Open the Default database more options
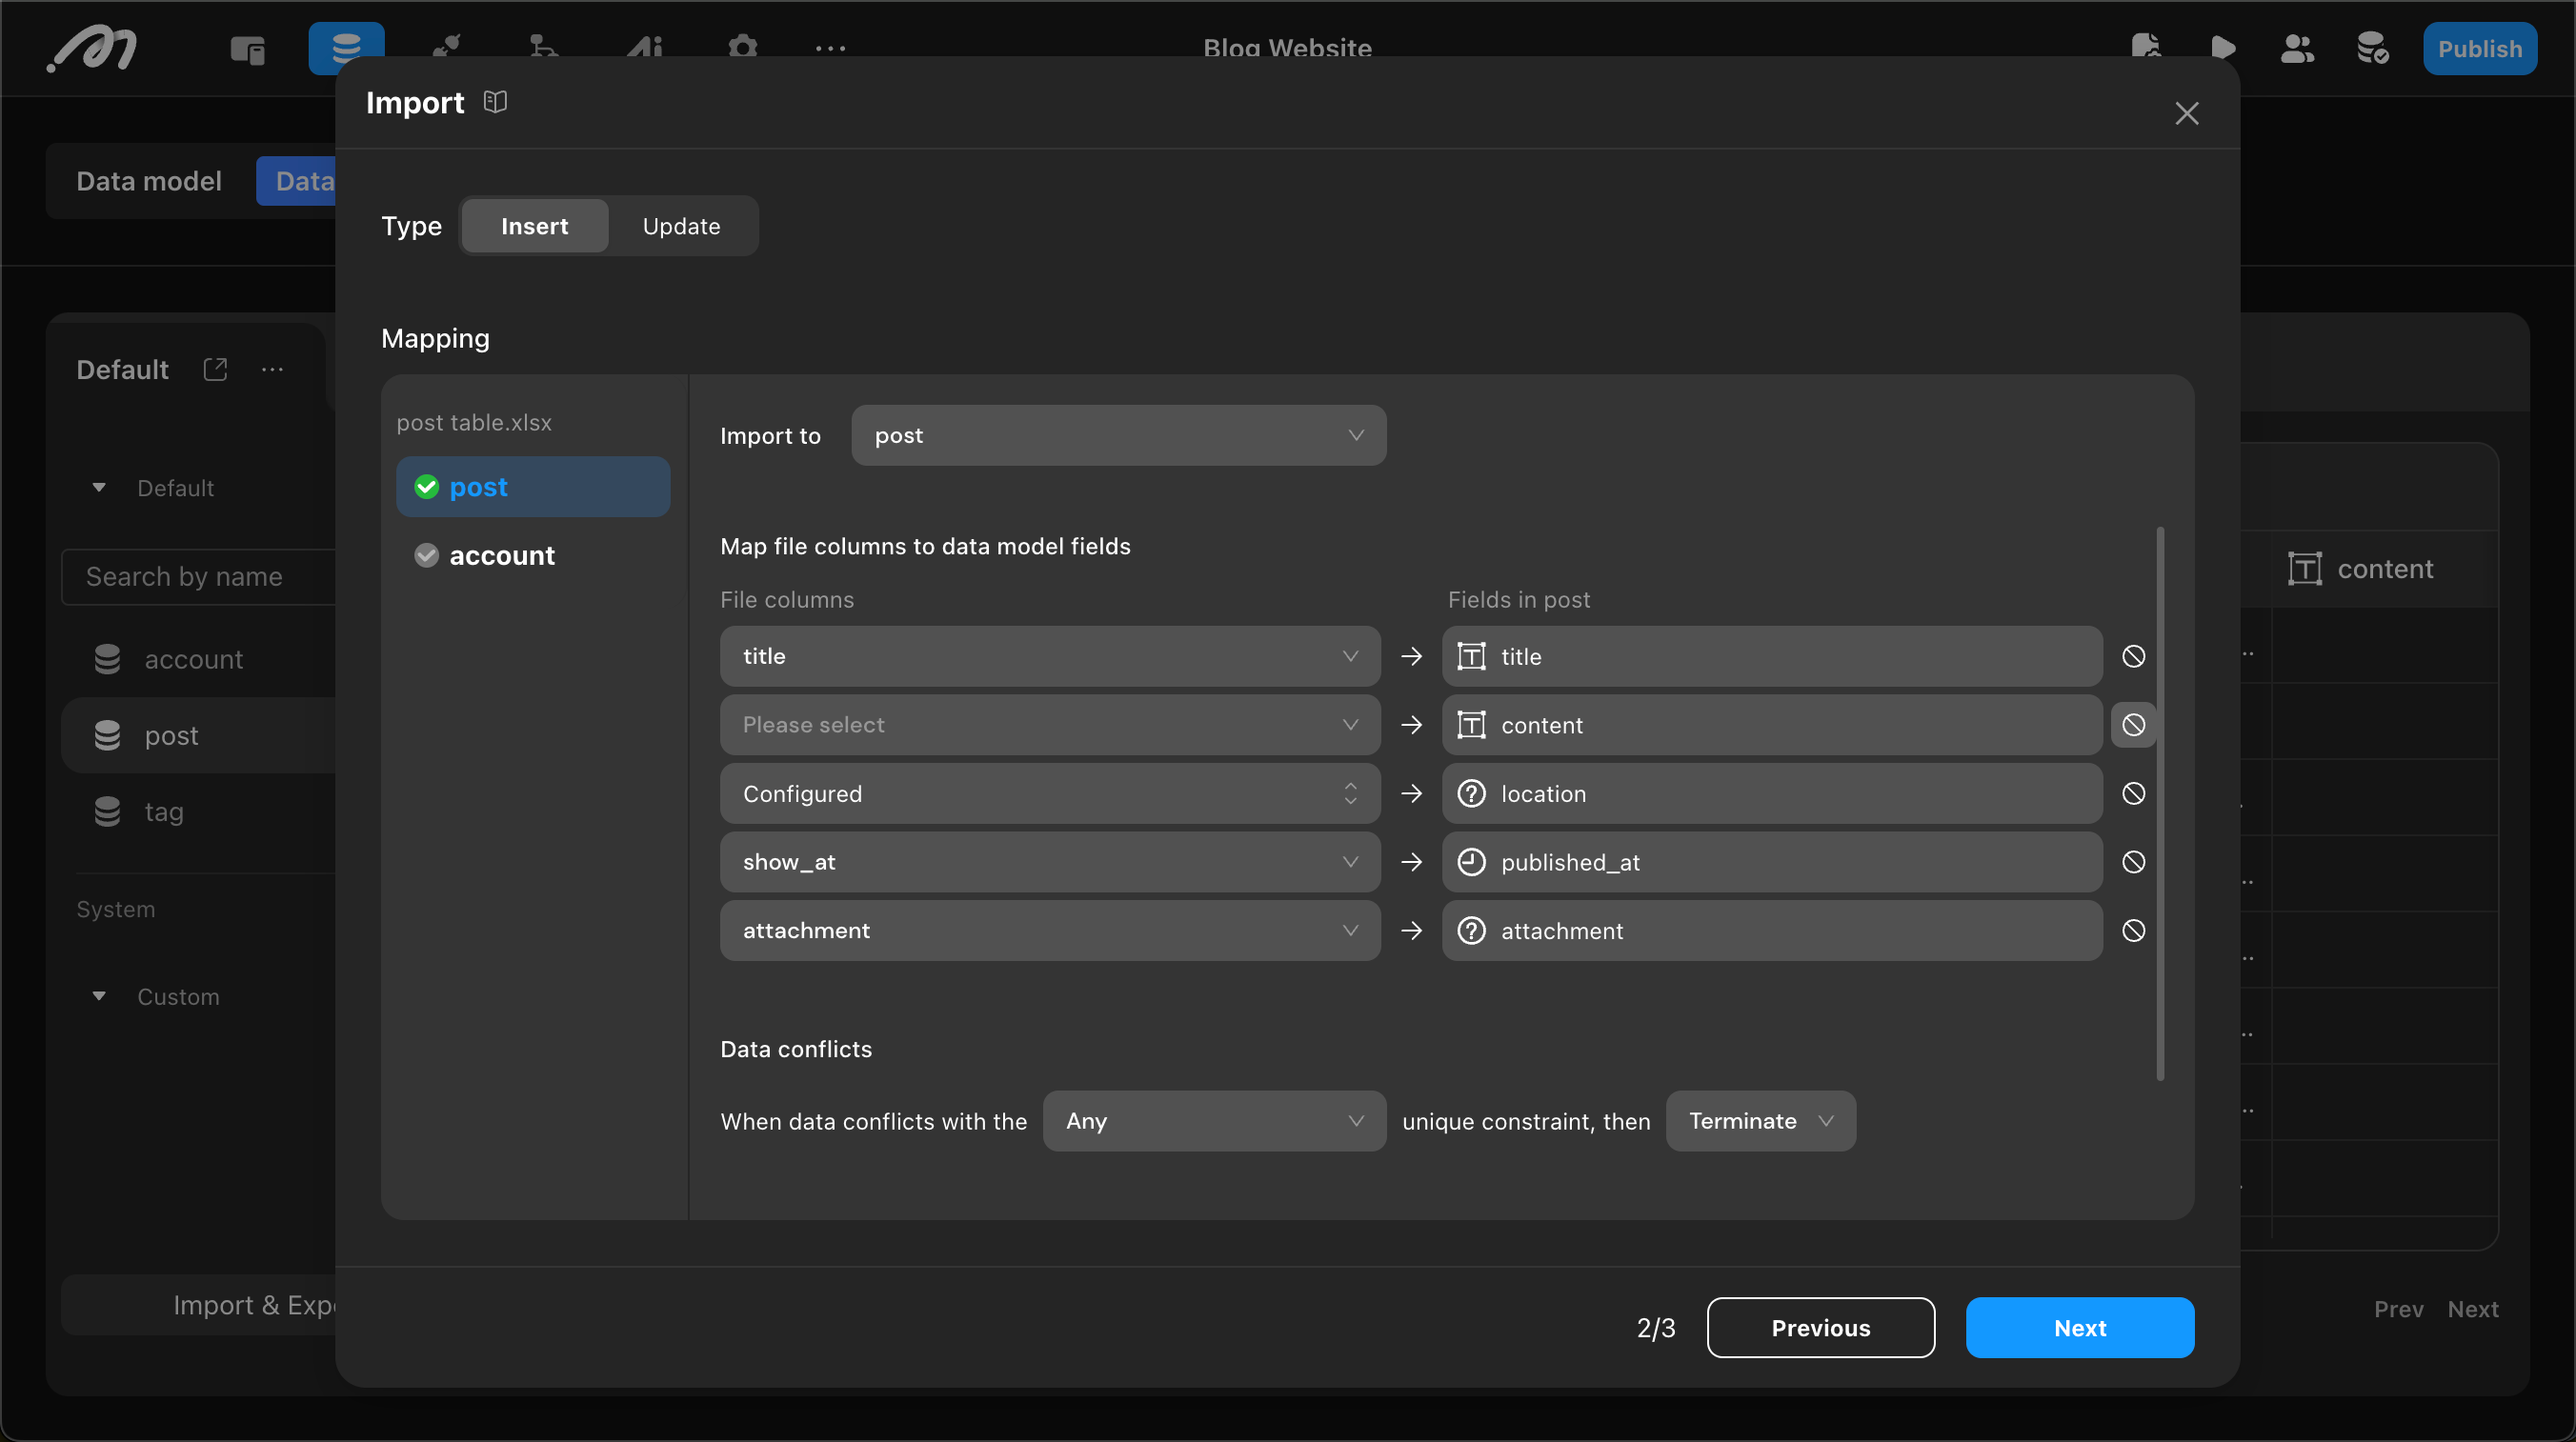This screenshot has width=2576, height=1442. point(272,369)
